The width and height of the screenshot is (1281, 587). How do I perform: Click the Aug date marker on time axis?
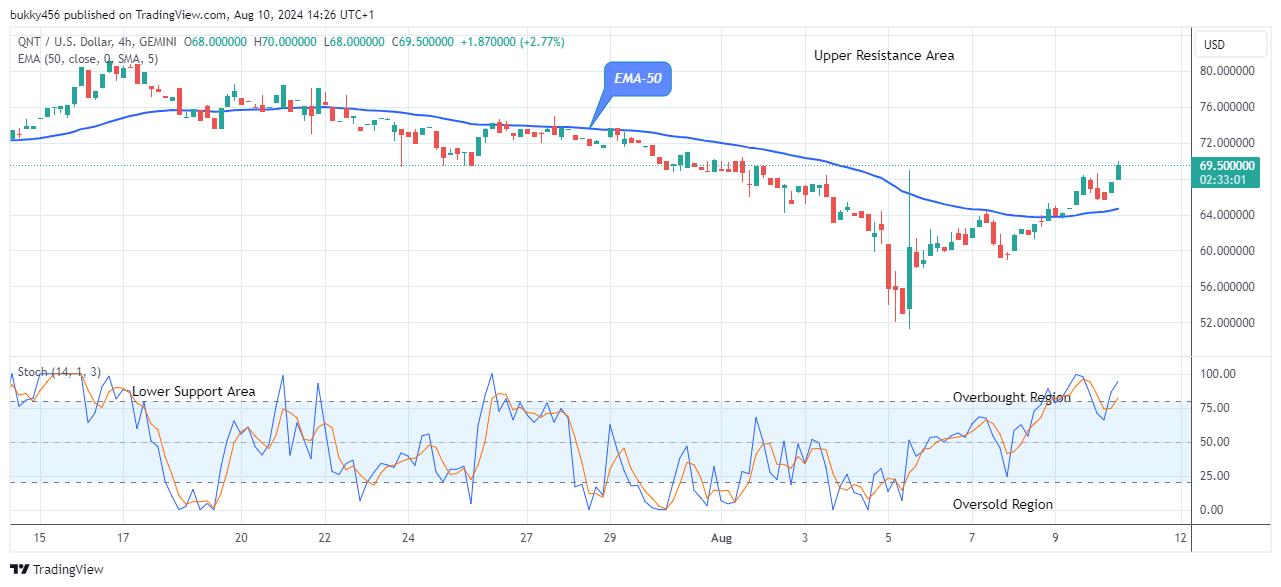click(721, 538)
